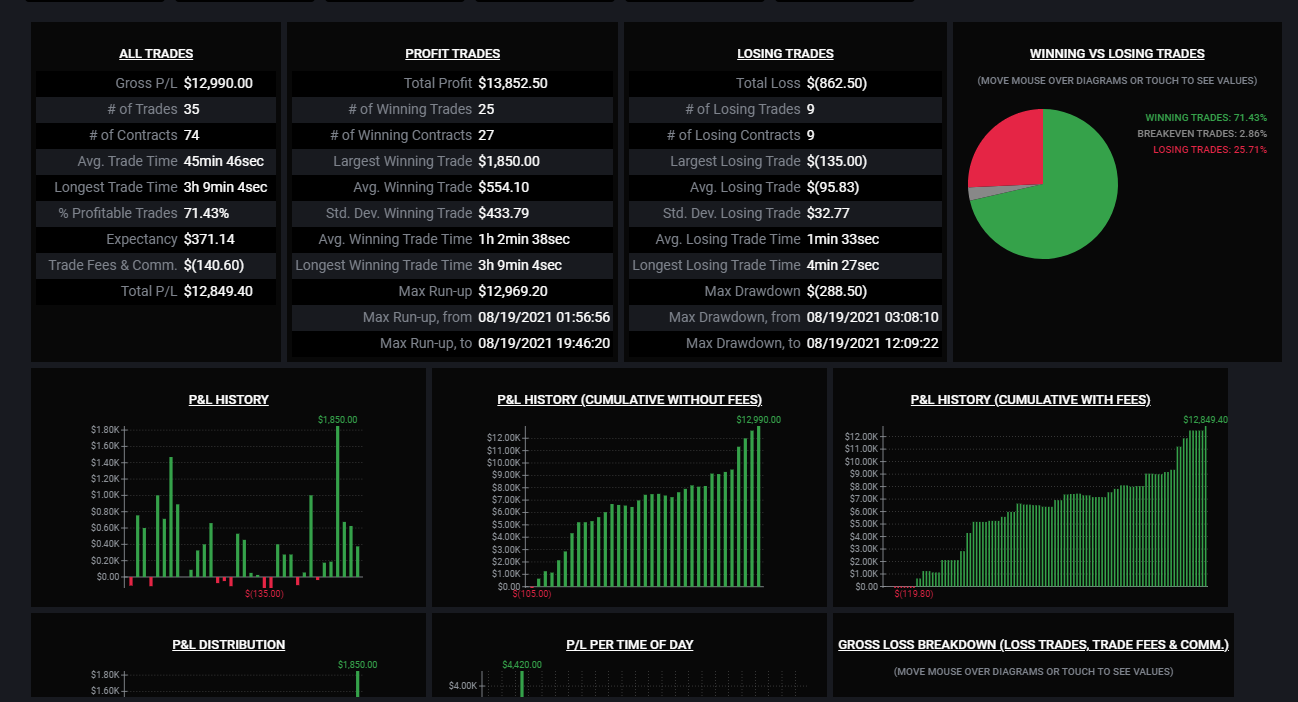Image resolution: width=1298 pixels, height=702 pixels.
Task: Click the # of Losing Contracts value 9
Action: pos(810,135)
